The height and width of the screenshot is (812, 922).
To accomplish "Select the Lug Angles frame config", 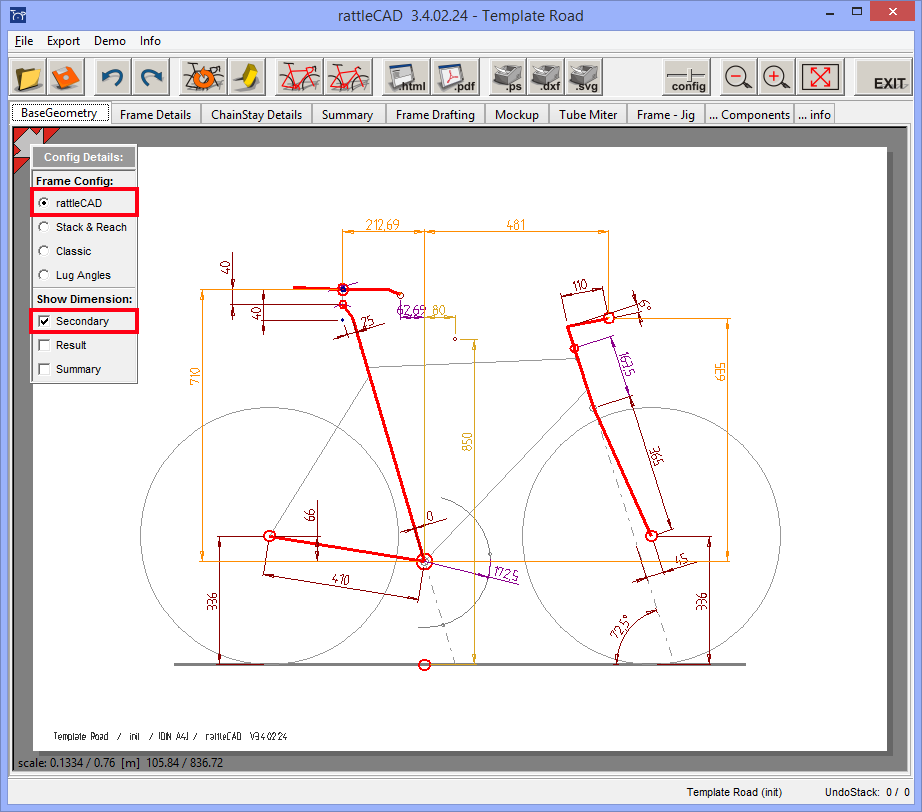I will (44, 275).
